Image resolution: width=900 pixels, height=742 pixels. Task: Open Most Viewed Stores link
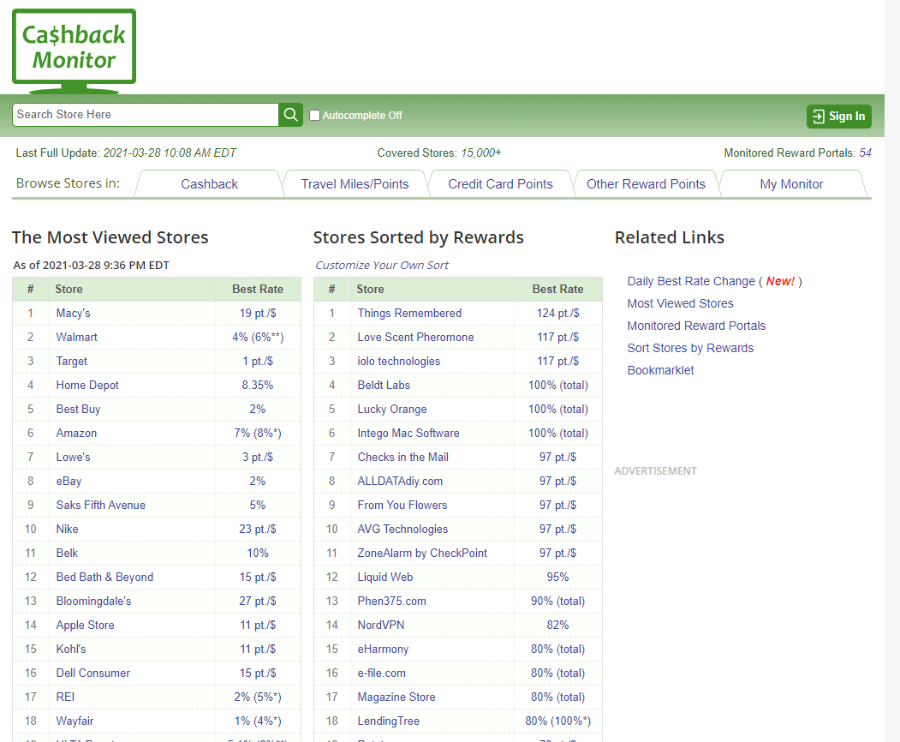point(680,304)
